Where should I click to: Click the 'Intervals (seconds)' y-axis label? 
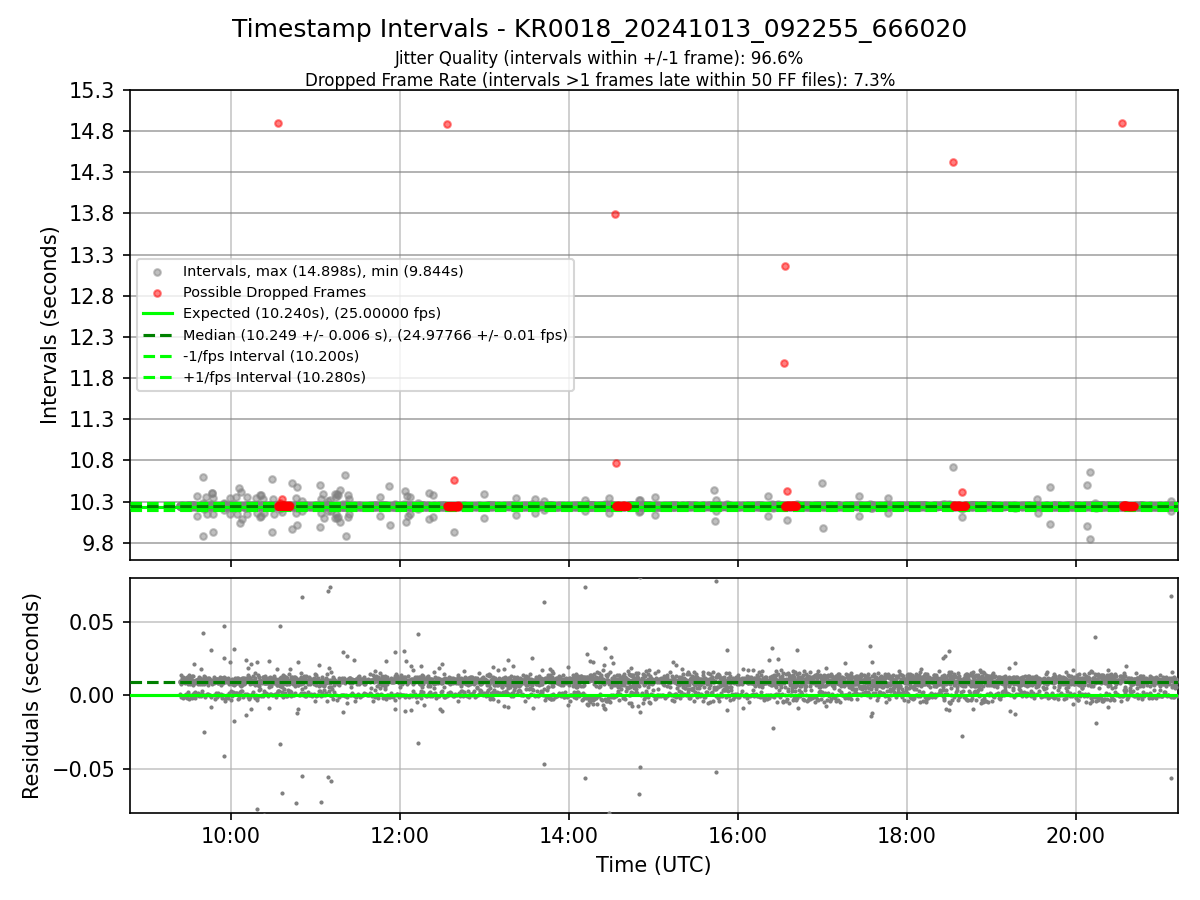[49, 324]
